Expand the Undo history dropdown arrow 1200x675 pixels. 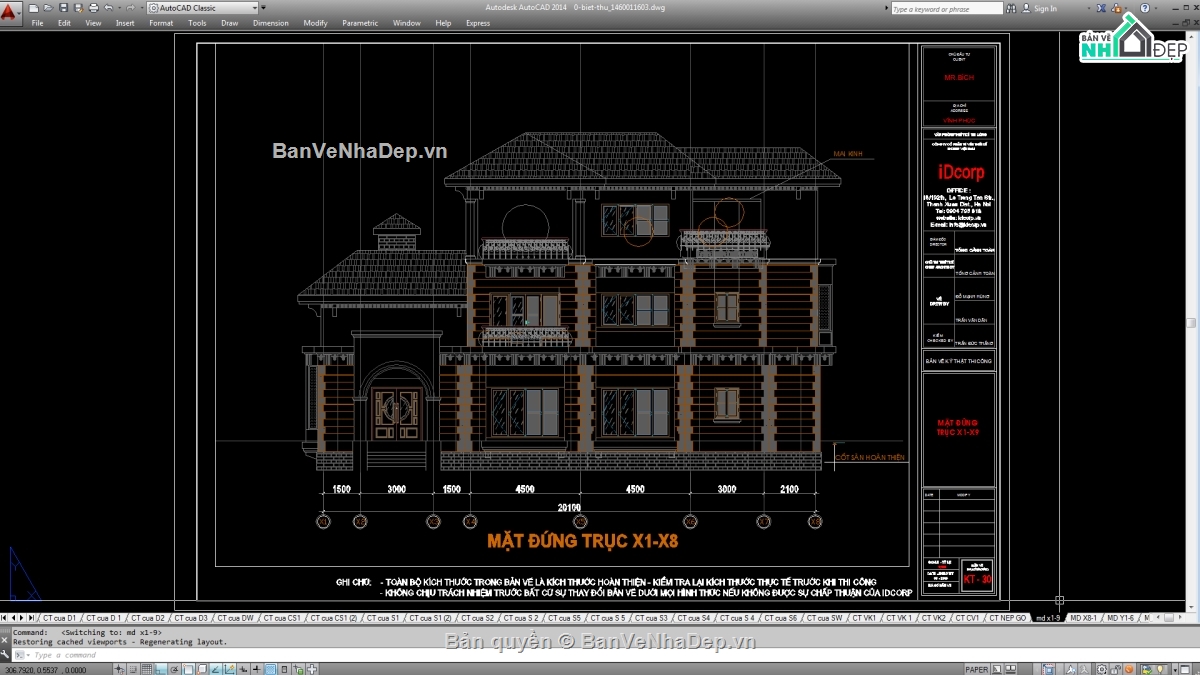[119, 8]
